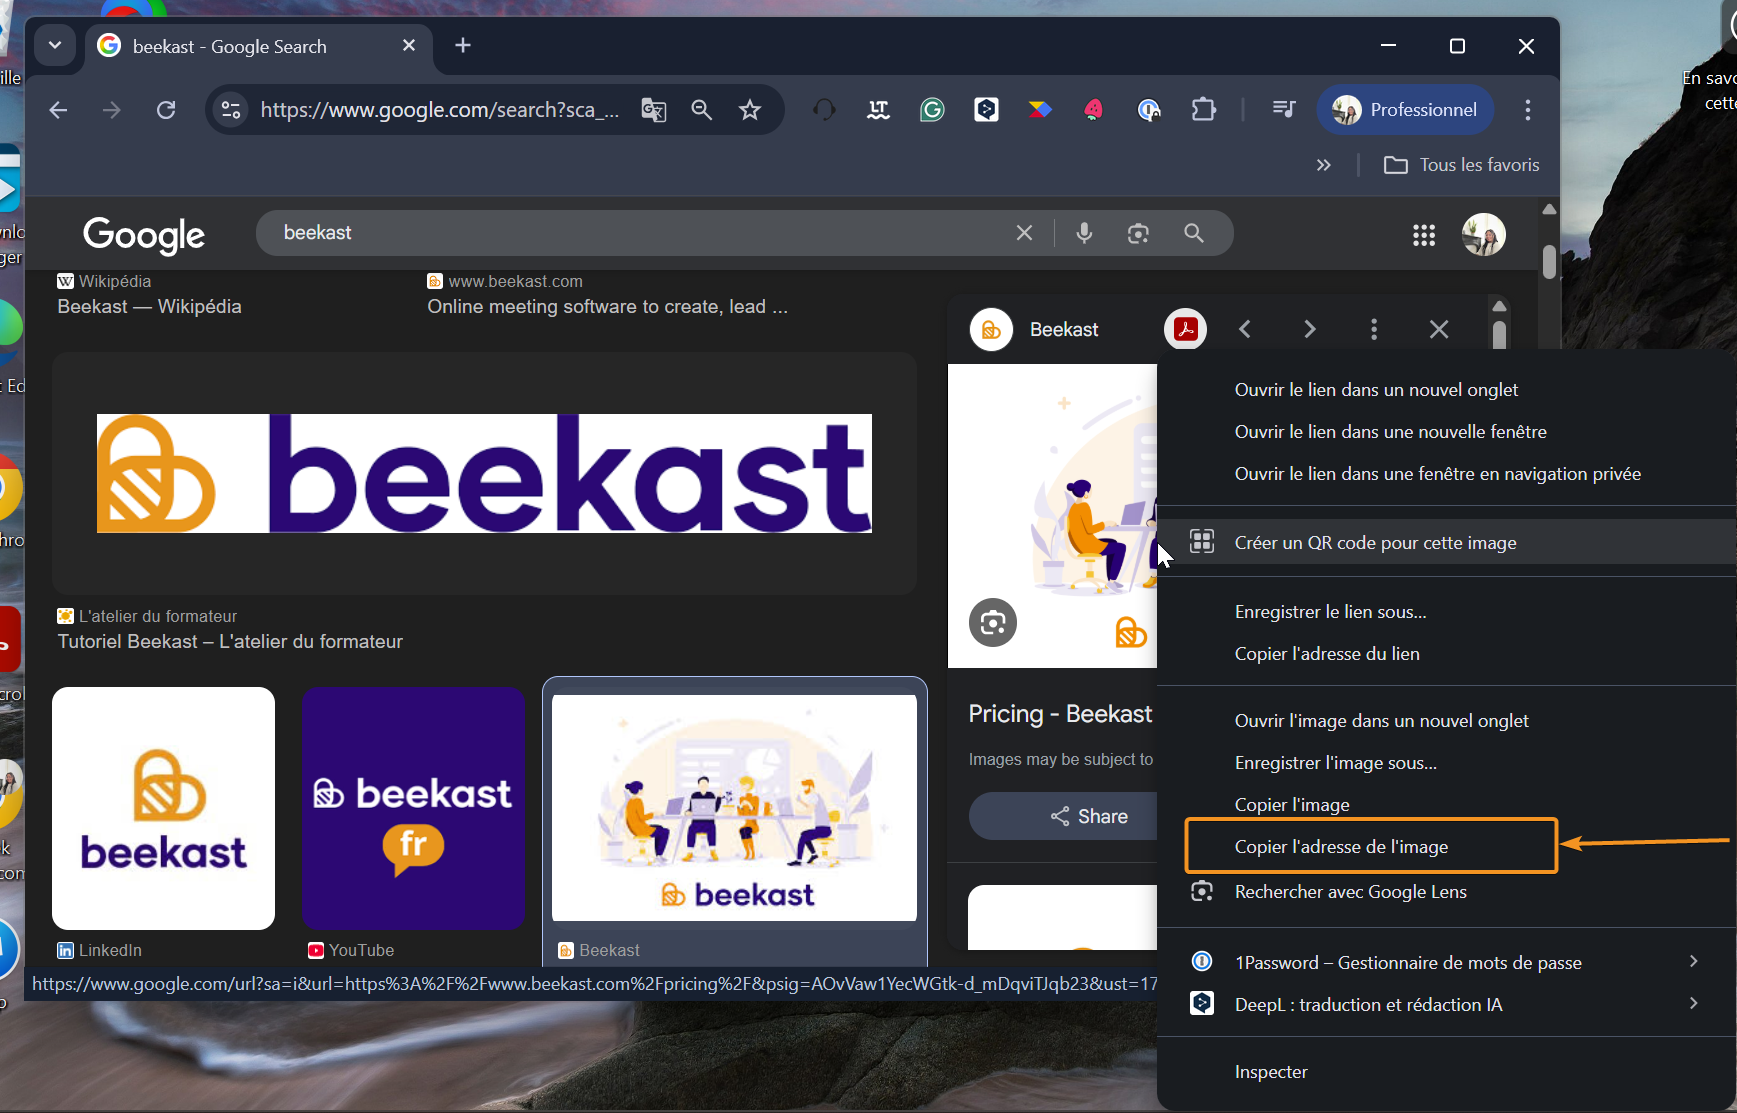
Task: Click the URL address field
Action: click(x=440, y=110)
